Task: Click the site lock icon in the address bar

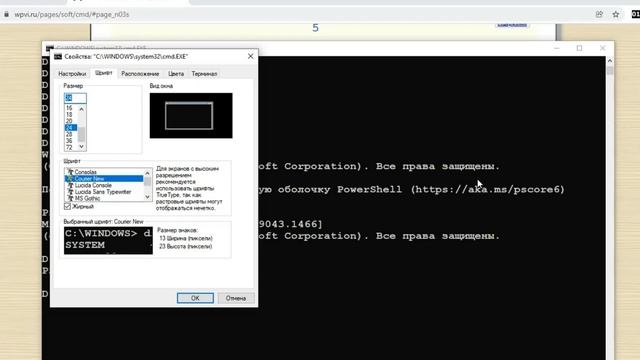Action: point(6,14)
